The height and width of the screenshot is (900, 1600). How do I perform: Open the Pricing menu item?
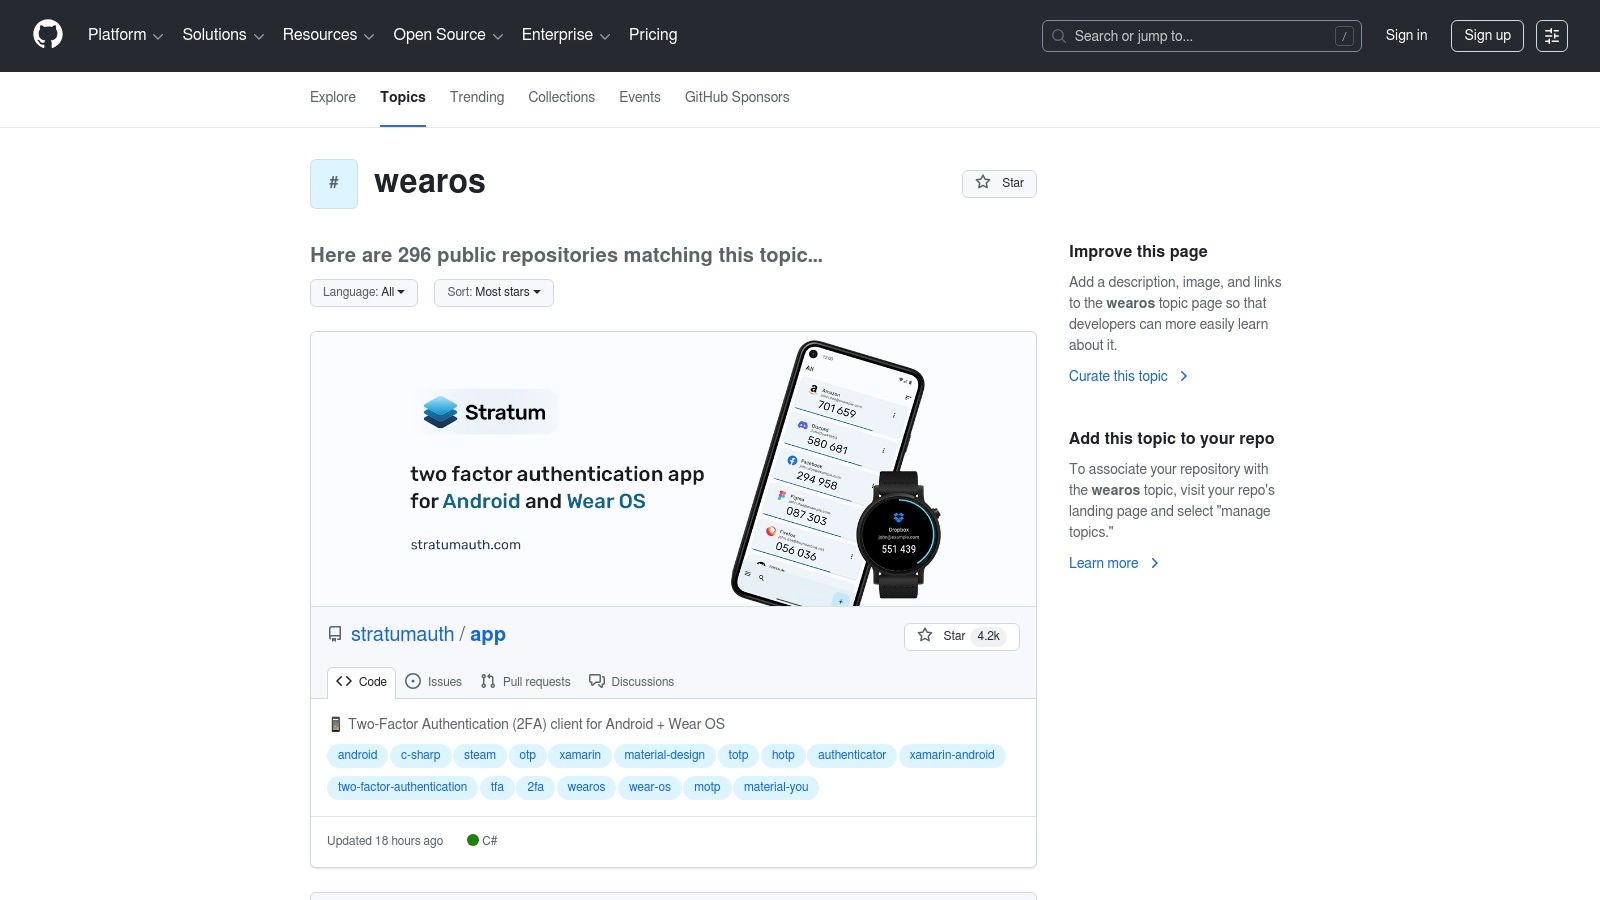(x=652, y=35)
